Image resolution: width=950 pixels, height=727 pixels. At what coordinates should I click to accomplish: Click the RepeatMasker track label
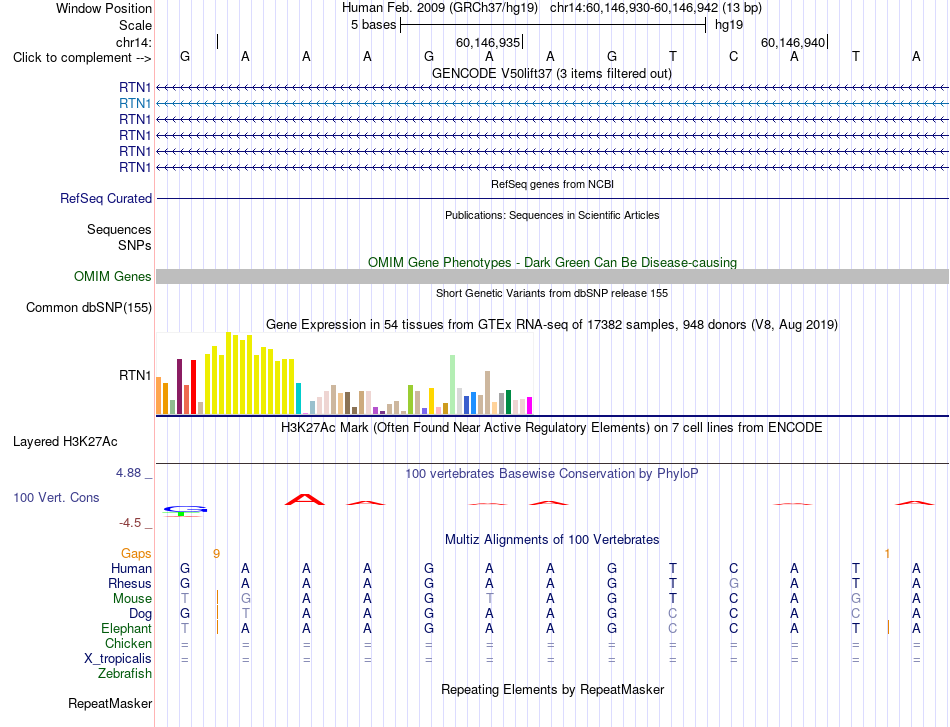click(x=110, y=703)
